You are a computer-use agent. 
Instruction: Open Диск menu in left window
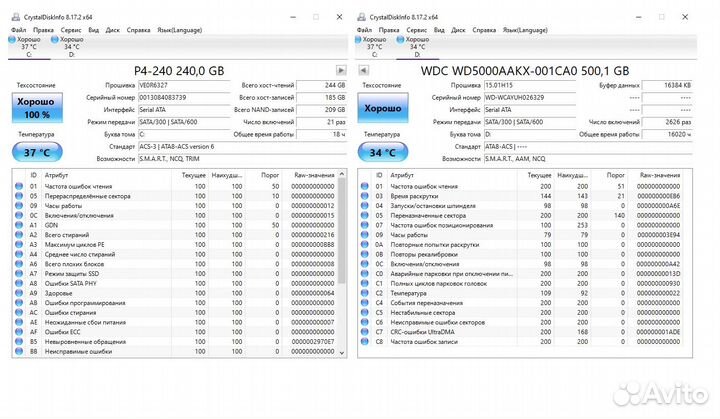pyautogui.click(x=112, y=30)
